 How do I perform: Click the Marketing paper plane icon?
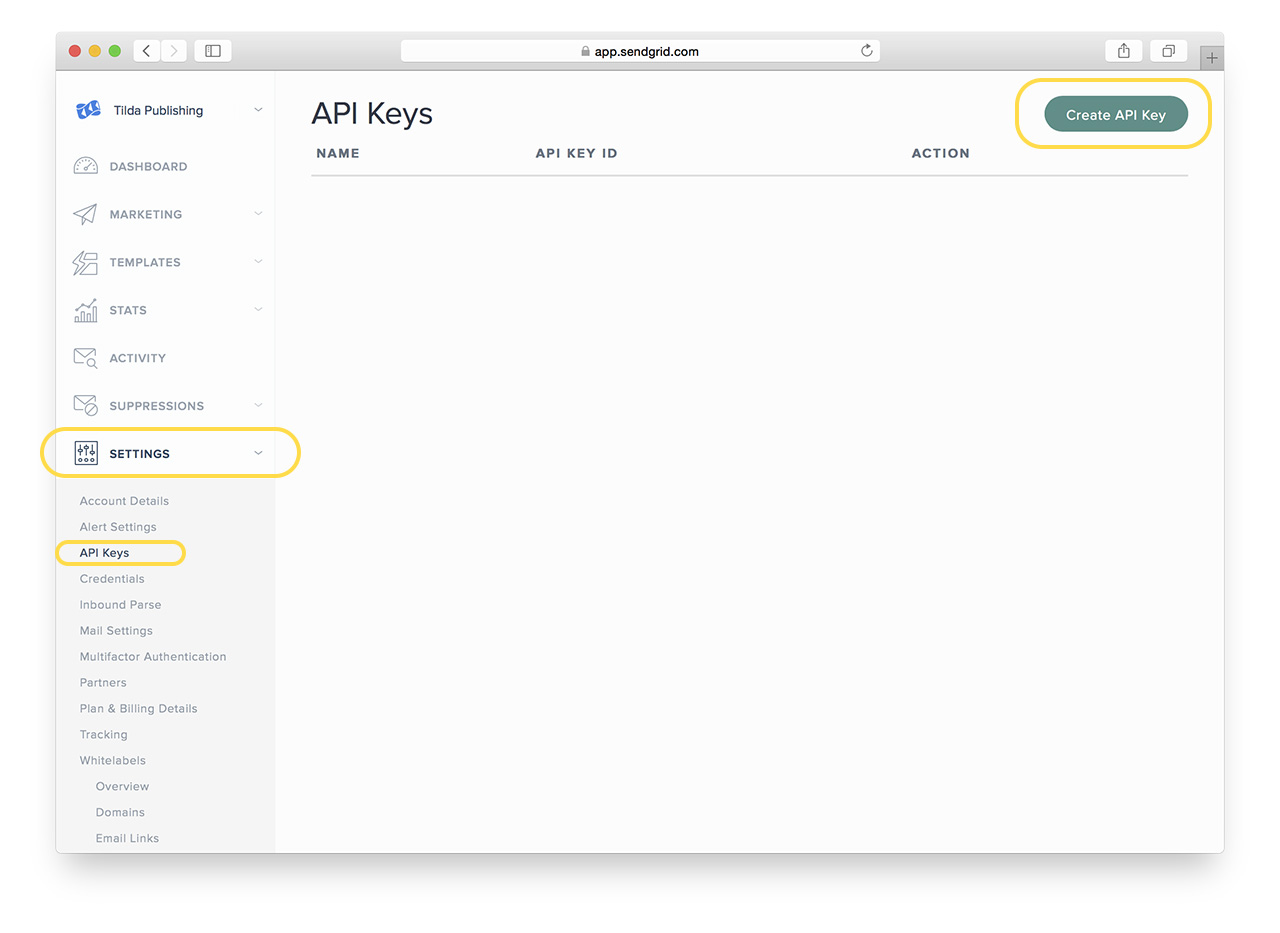point(88,213)
